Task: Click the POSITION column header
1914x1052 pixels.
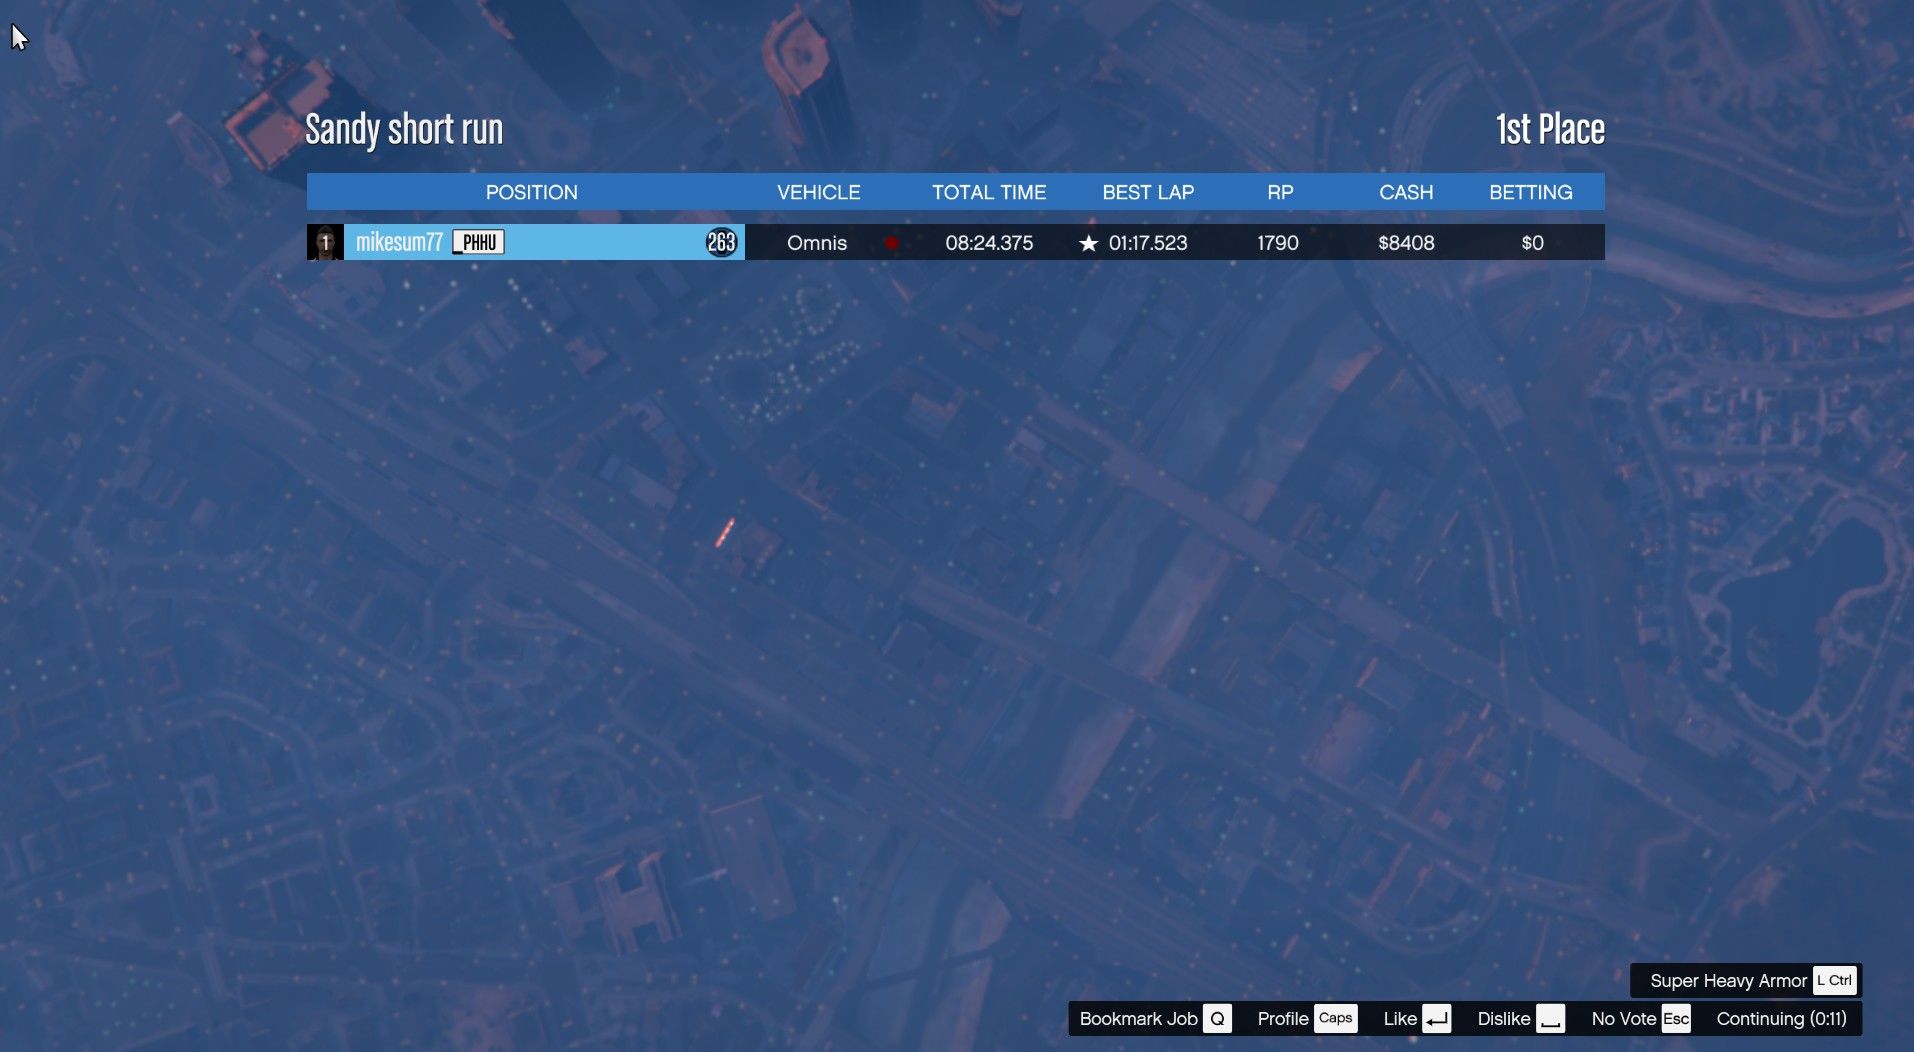Action: click(x=531, y=192)
